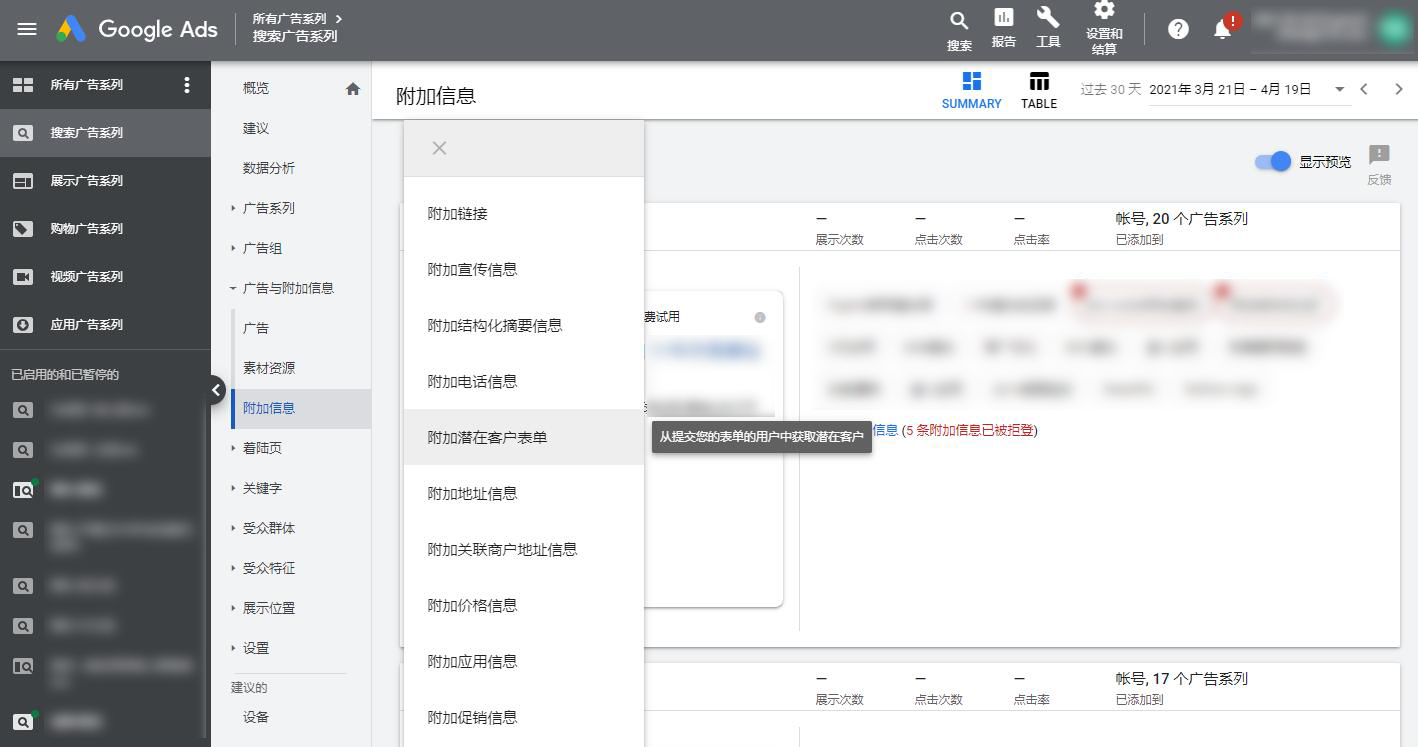Choose 附加价格信息 option

(524, 606)
